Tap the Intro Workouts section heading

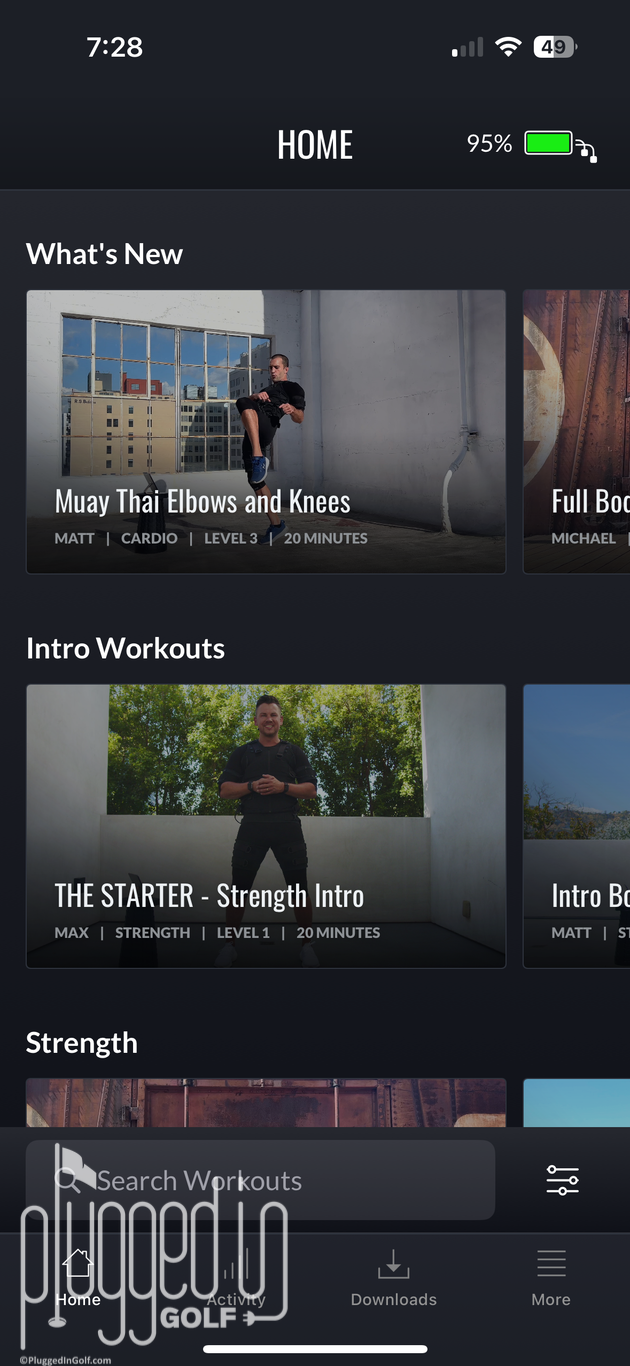pyautogui.click(x=125, y=648)
